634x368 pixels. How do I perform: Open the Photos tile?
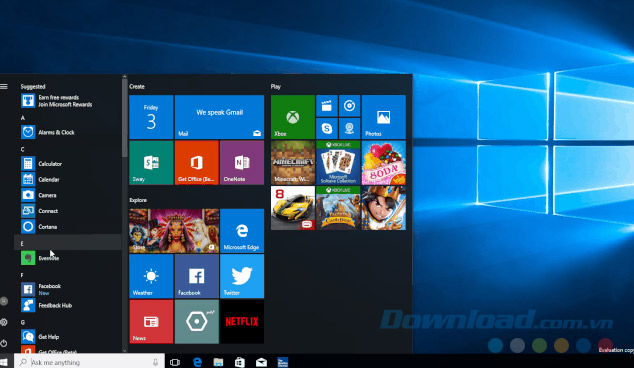[x=383, y=117]
